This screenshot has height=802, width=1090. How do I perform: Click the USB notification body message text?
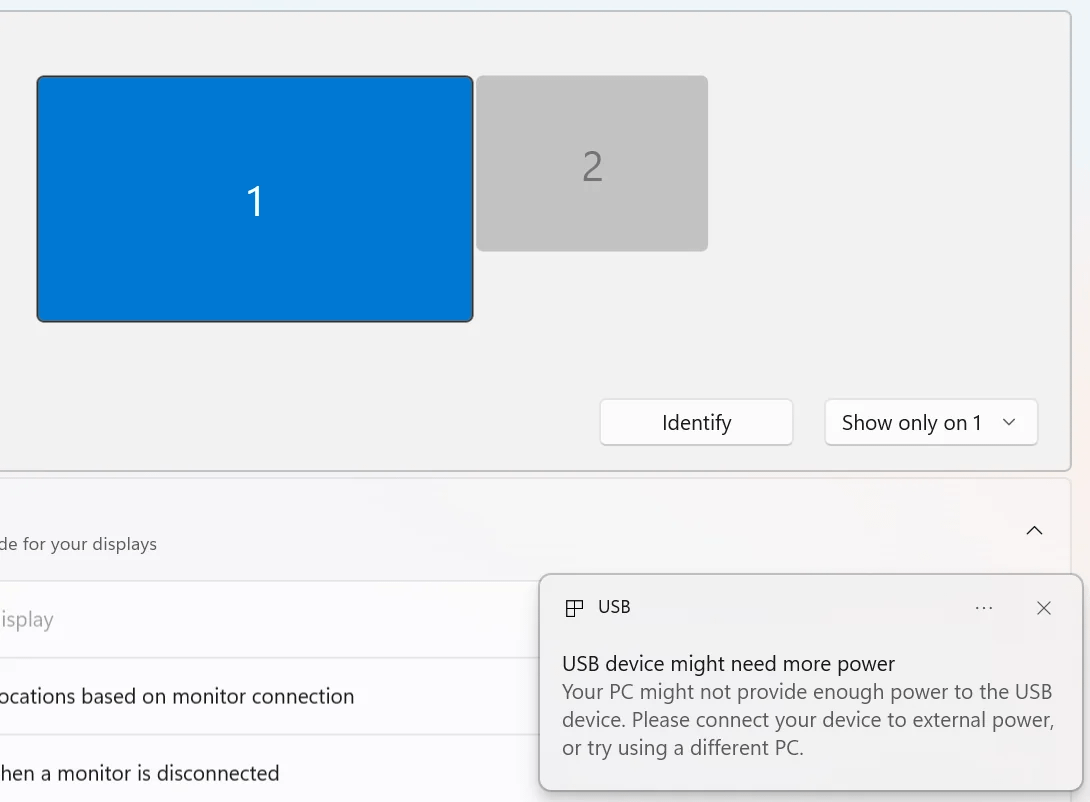coord(807,720)
